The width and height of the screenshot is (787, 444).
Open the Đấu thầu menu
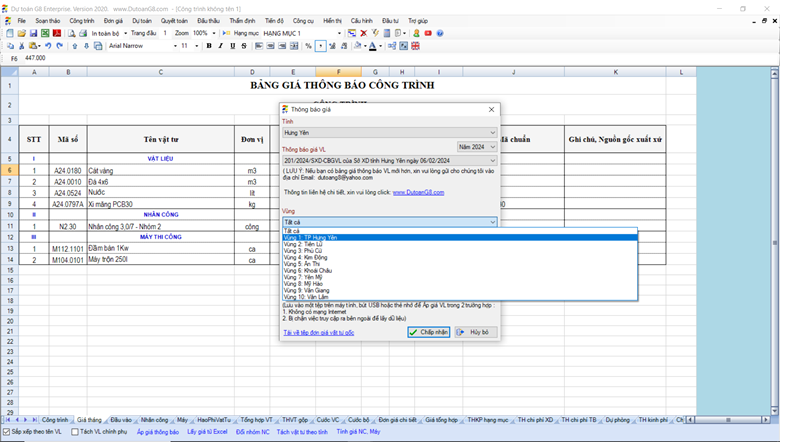click(208, 21)
